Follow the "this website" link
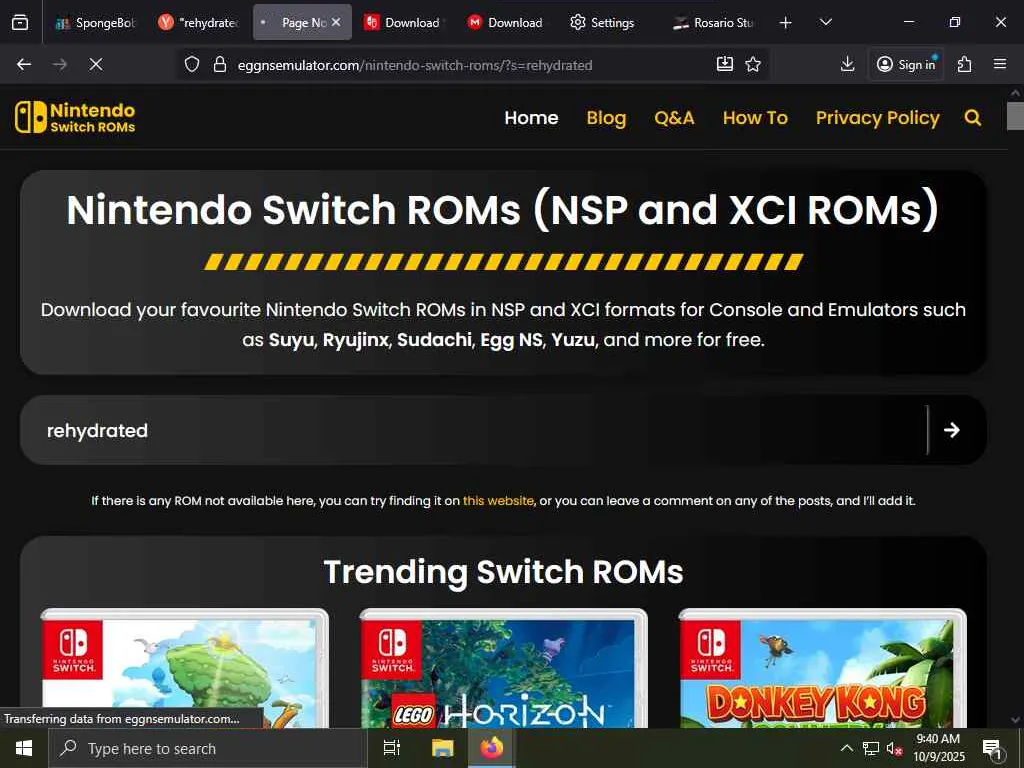The image size is (1024, 768). point(498,501)
